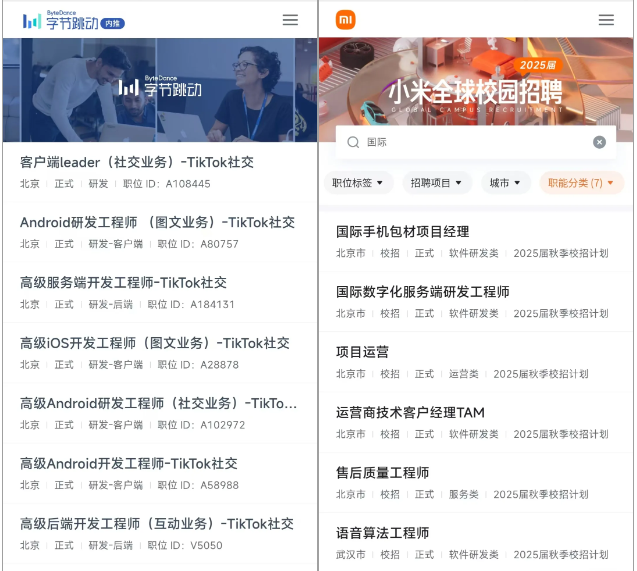The height and width of the screenshot is (571, 637).
Task: Open 运营商技术客户经理TAM job listing
Action: coord(476,422)
